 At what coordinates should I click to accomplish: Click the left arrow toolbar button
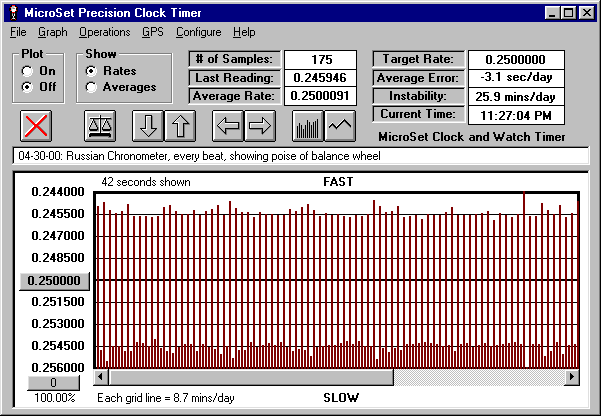pyautogui.click(x=228, y=126)
